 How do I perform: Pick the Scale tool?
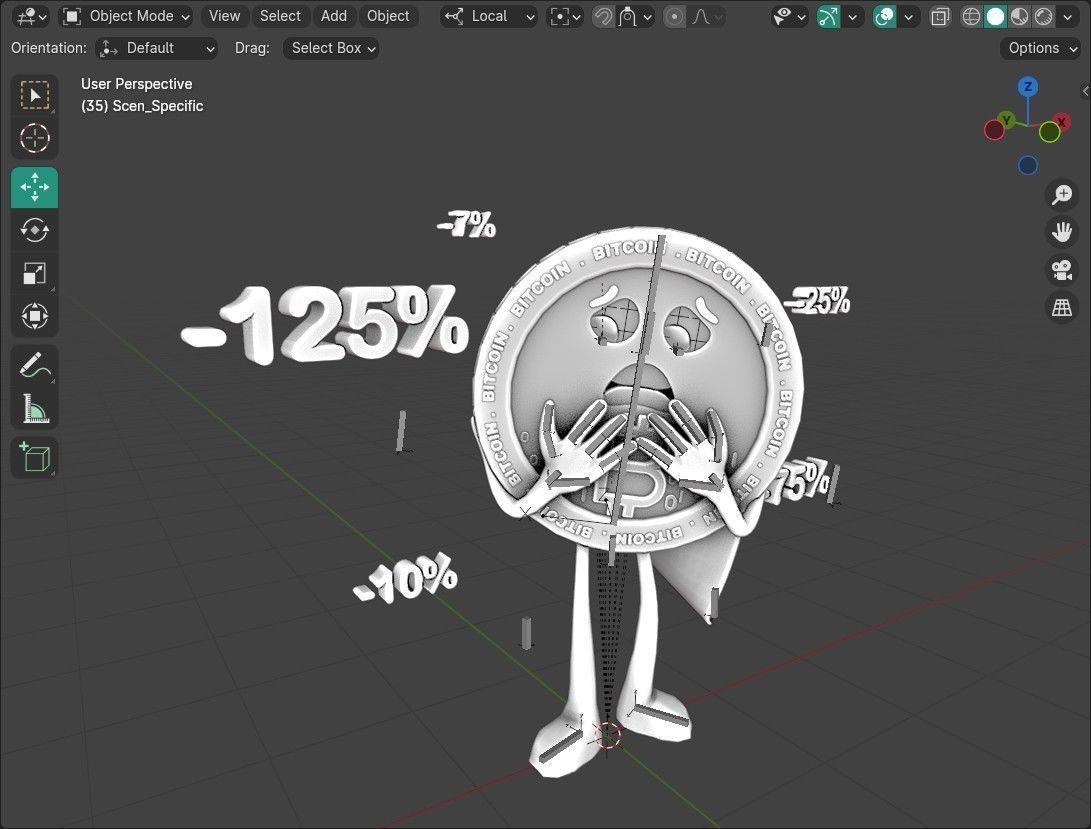tap(34, 274)
